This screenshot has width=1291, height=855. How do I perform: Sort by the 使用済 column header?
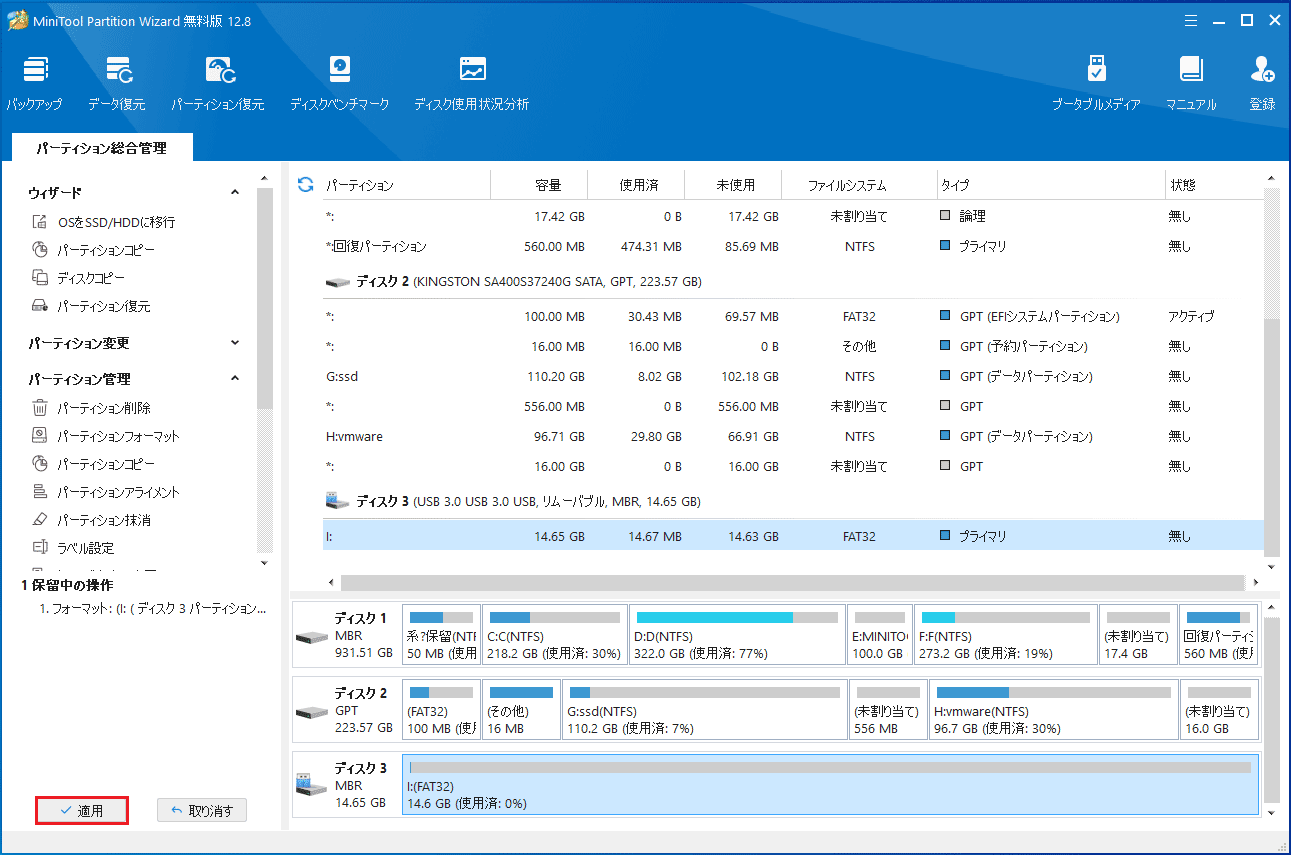click(637, 185)
